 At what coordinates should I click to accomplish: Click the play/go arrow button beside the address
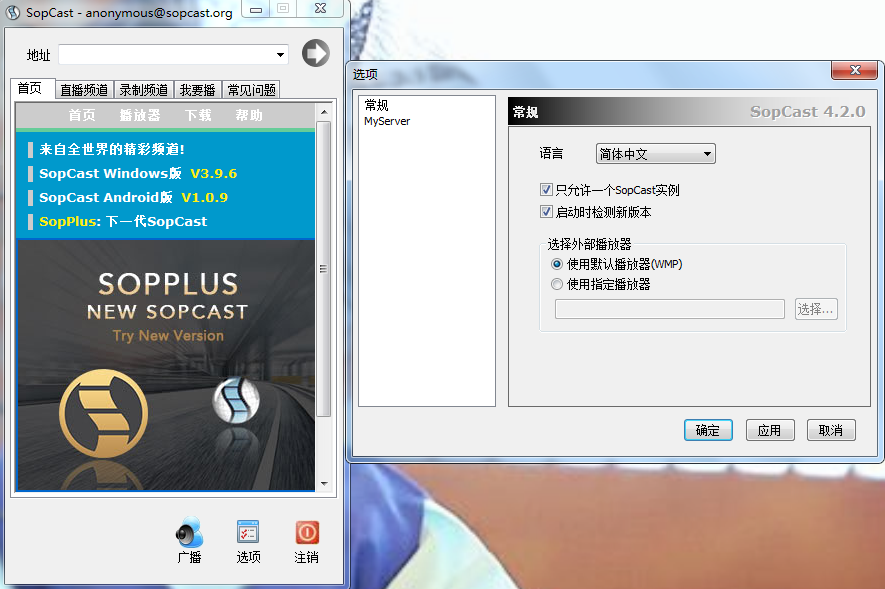[x=316, y=54]
